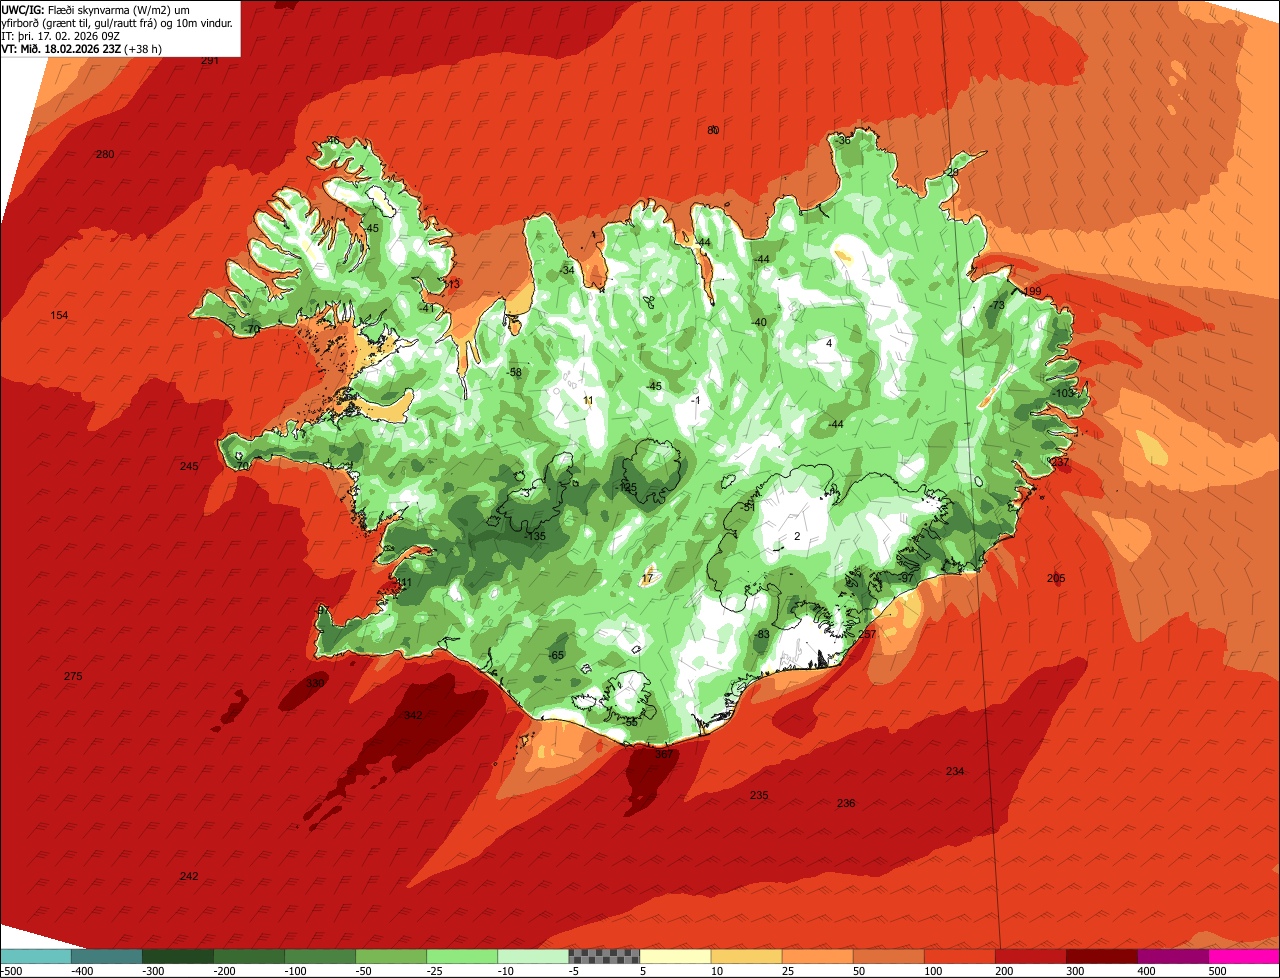1280x978 pixels.
Task: Click the initial time 'IT: þri. 17. 02. 2026 09Z'
Action: tap(61, 36)
